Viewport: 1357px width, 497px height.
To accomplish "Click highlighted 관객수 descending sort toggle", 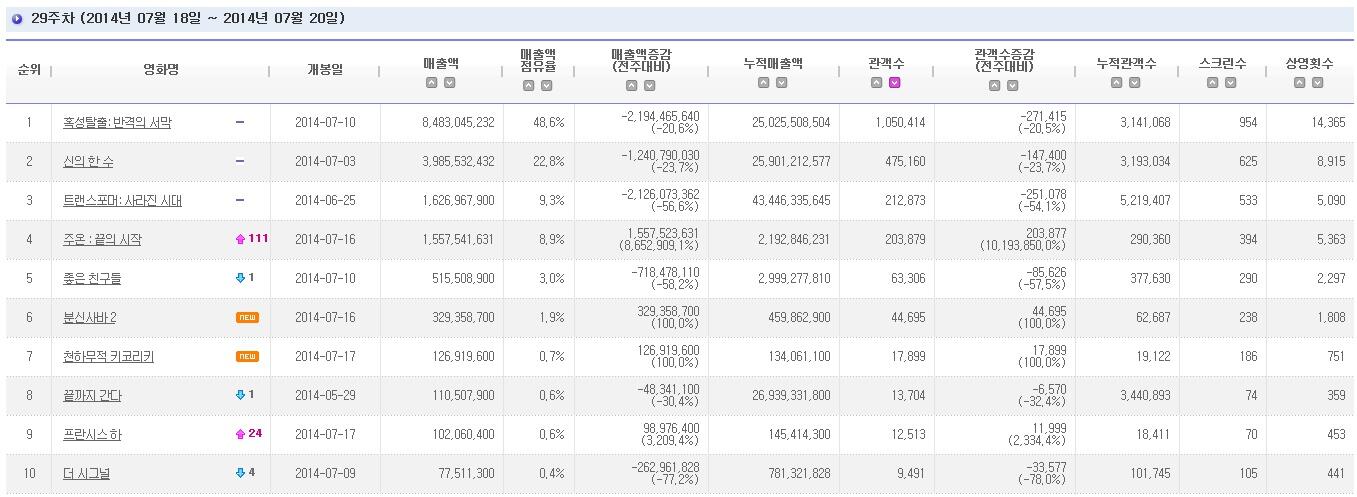I will point(894,83).
